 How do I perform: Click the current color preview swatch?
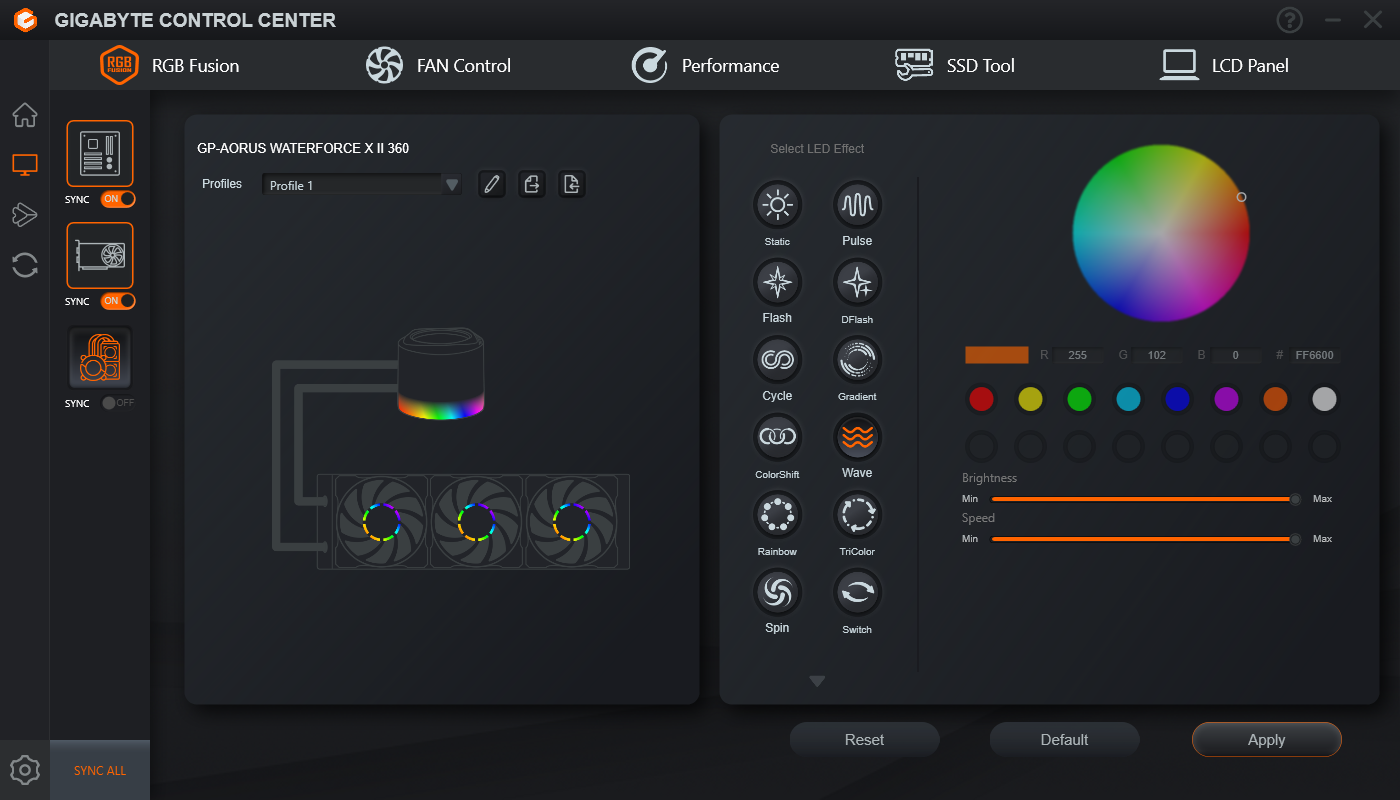click(x=996, y=355)
